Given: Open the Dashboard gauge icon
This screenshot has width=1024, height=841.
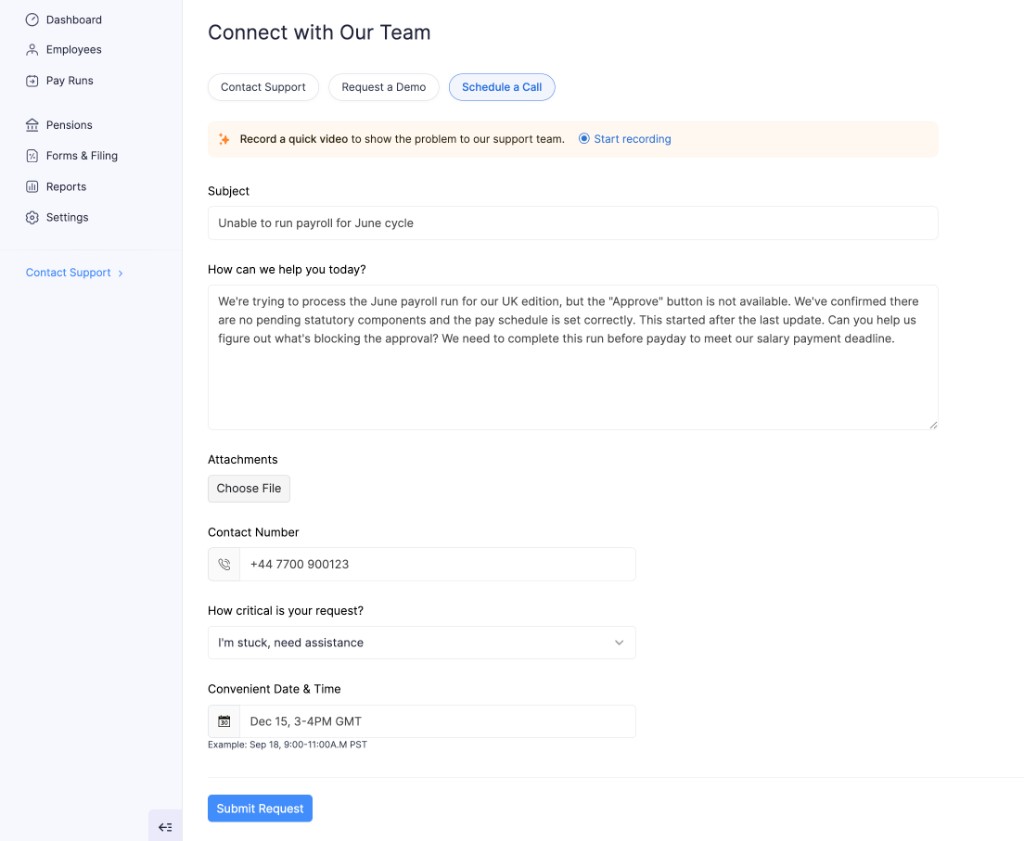Looking at the screenshot, I should [x=32, y=20].
